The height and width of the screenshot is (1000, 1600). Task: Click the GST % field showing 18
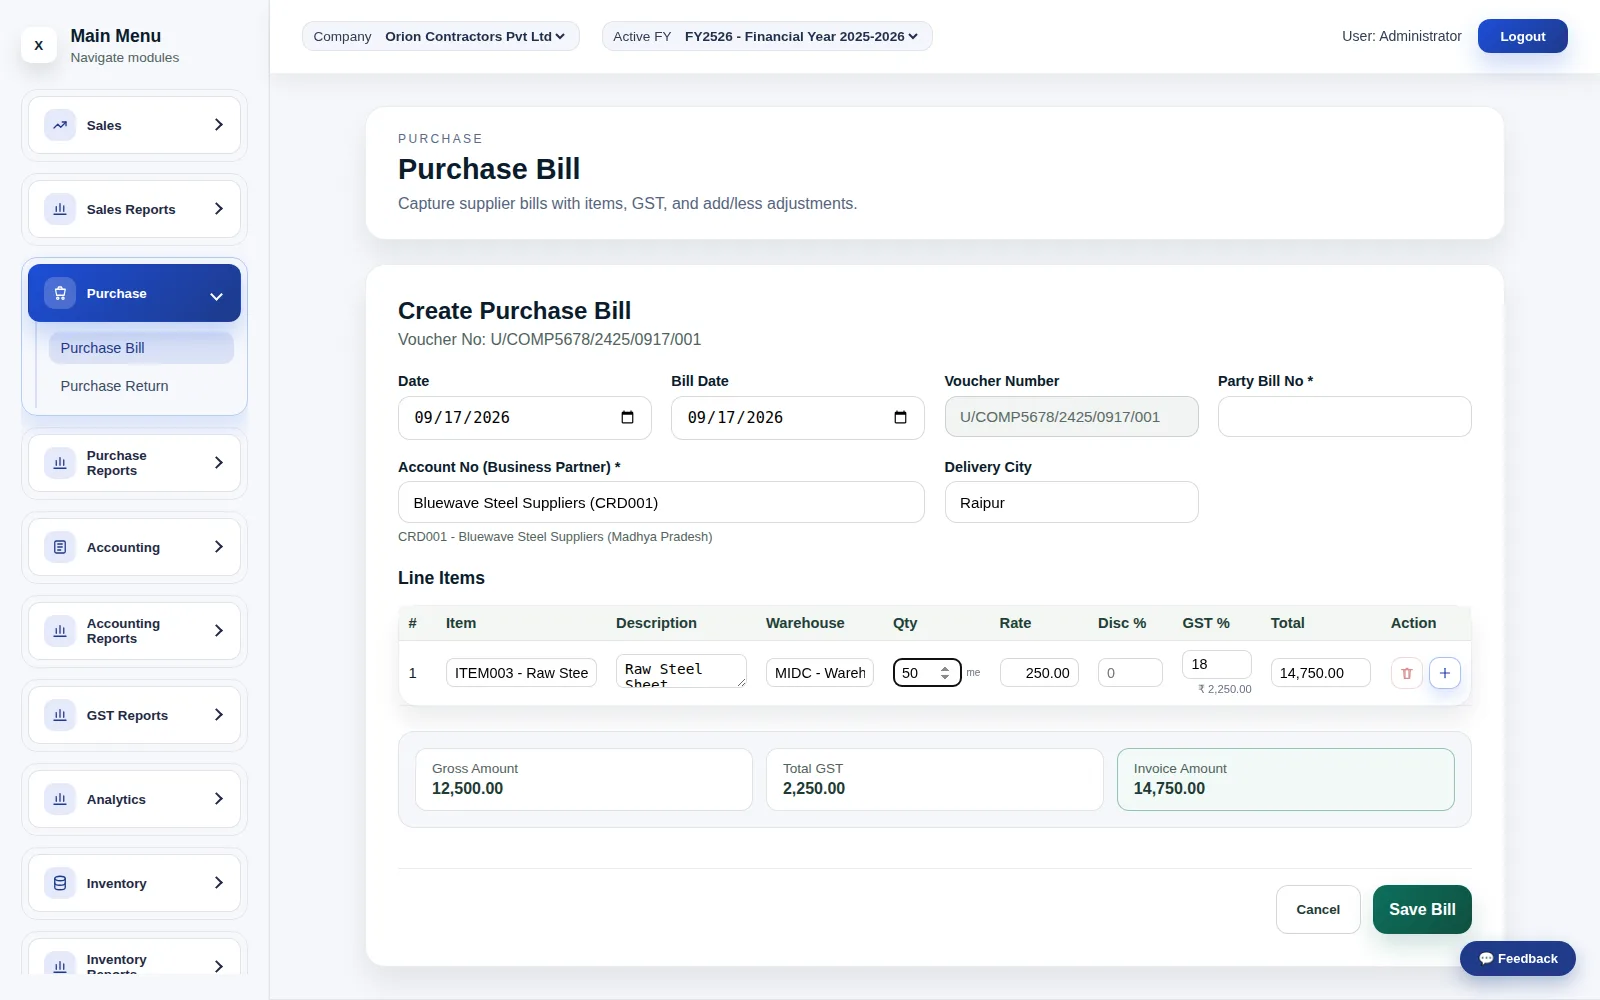pyautogui.click(x=1216, y=664)
